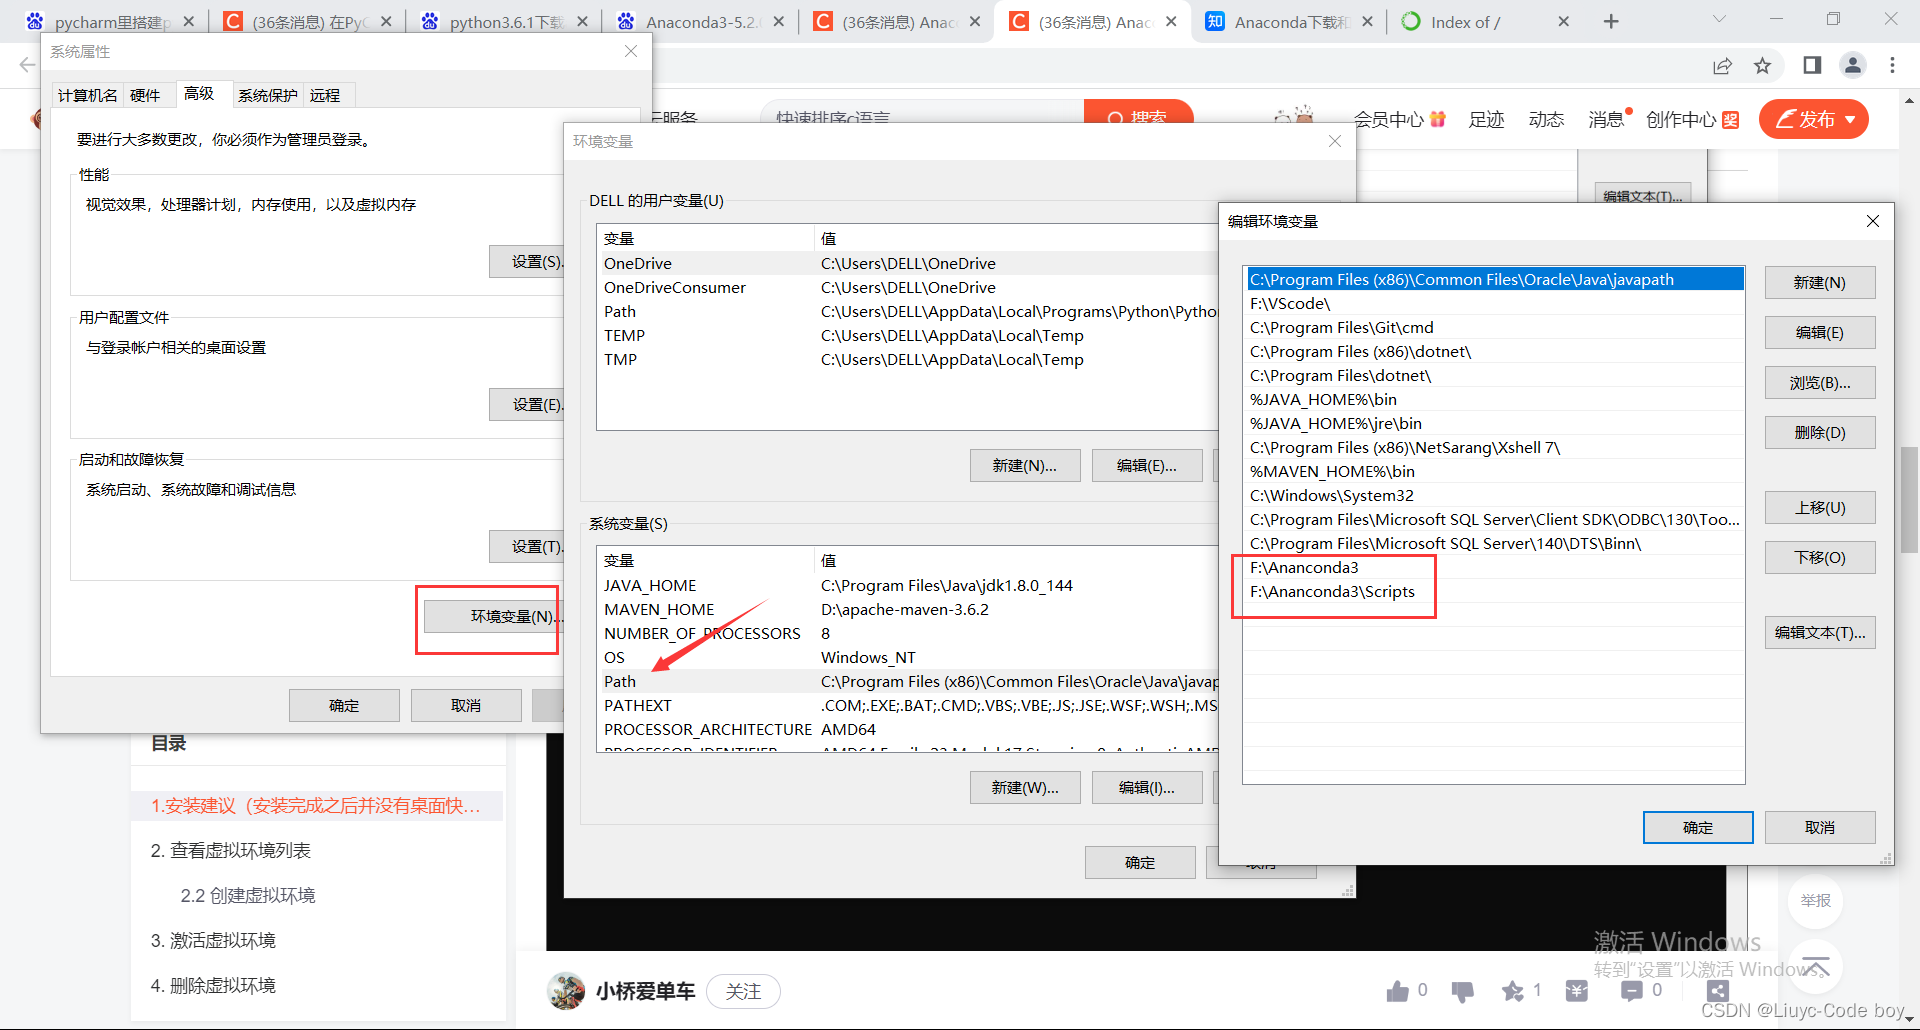Image resolution: width=1920 pixels, height=1030 pixels.
Task: Click the author avatar 小桥爱单车
Action: [x=566, y=991]
